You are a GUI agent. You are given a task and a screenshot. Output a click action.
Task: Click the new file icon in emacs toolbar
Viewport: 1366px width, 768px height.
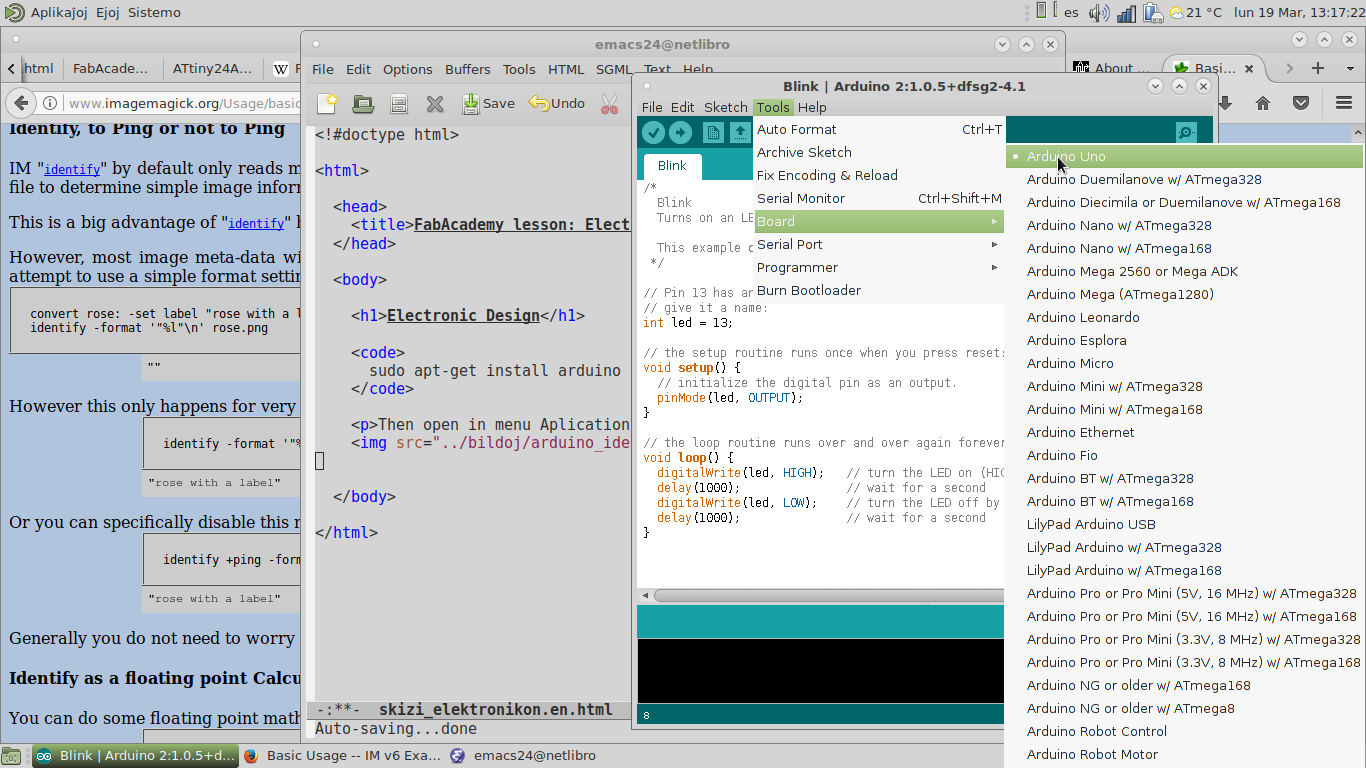(325, 102)
